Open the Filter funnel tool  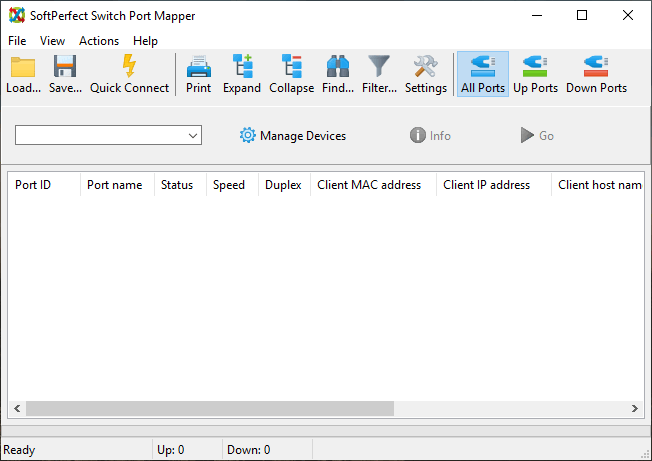pos(379,66)
